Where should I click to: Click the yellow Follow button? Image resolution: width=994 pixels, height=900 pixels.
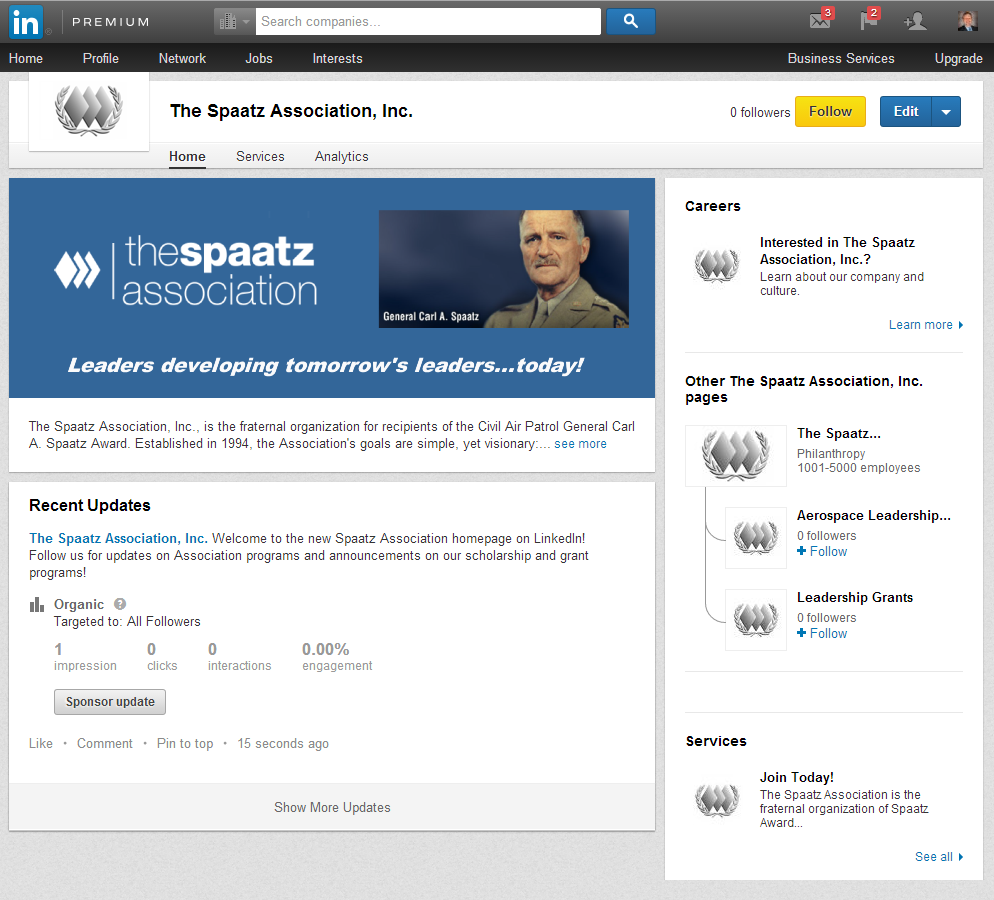pyautogui.click(x=830, y=112)
